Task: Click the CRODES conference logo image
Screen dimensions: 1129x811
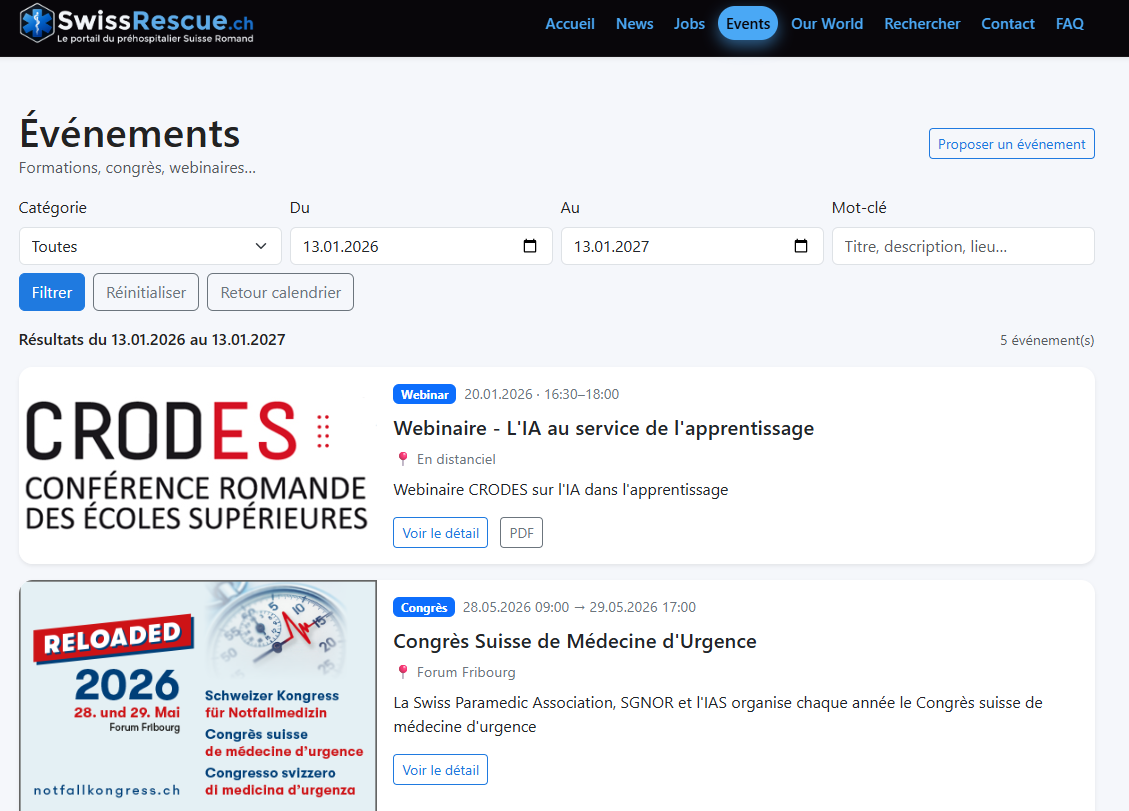Action: 197,466
